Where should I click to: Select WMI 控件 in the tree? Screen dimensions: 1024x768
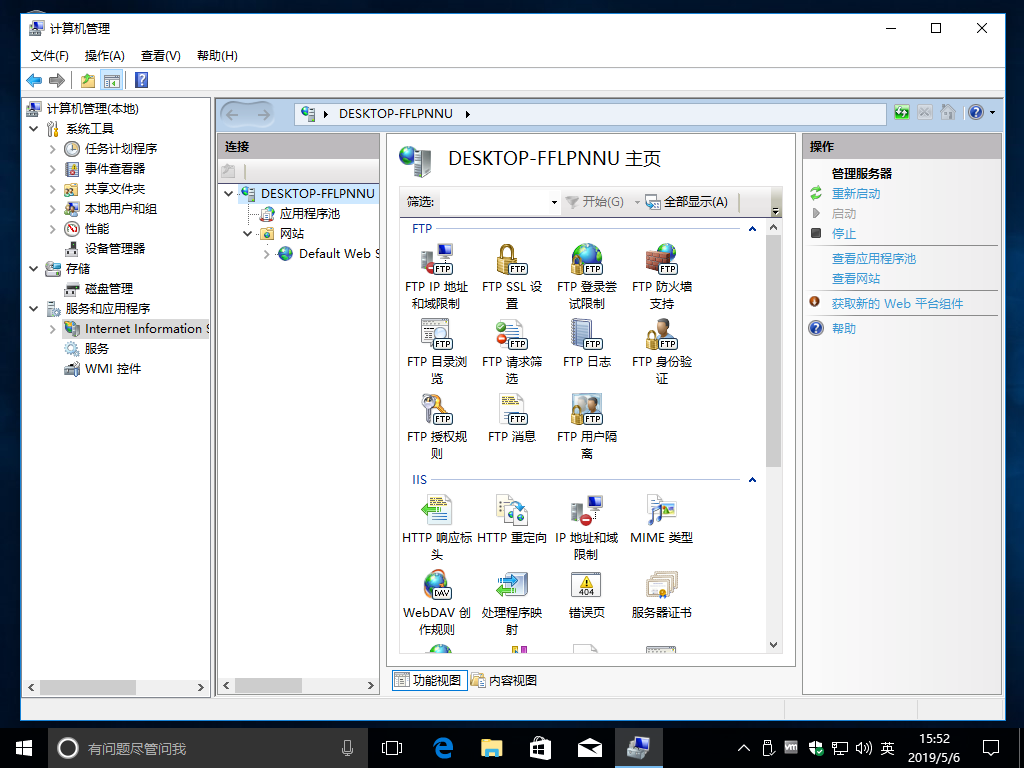tap(112, 368)
